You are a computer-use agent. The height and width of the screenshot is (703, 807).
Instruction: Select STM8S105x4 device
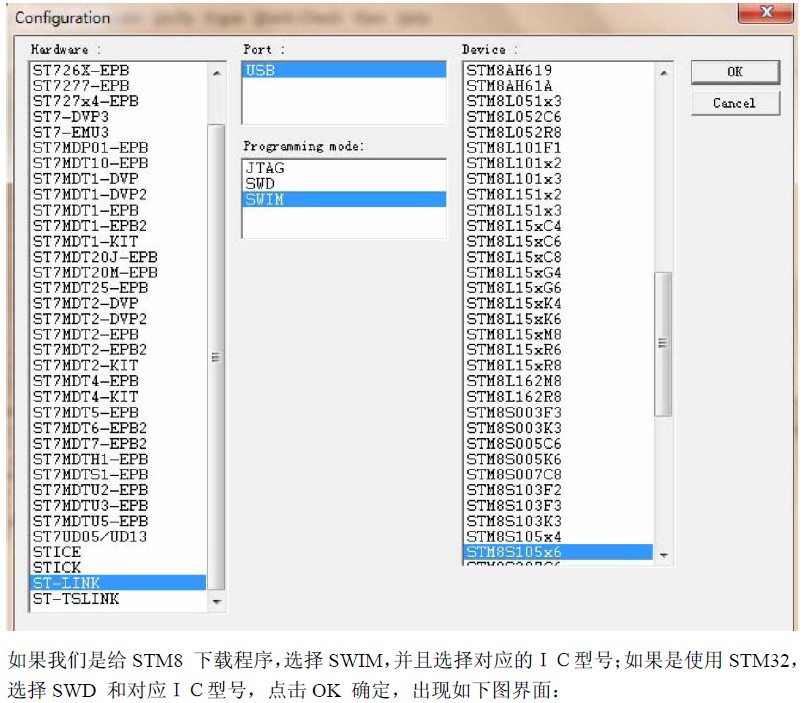558,537
